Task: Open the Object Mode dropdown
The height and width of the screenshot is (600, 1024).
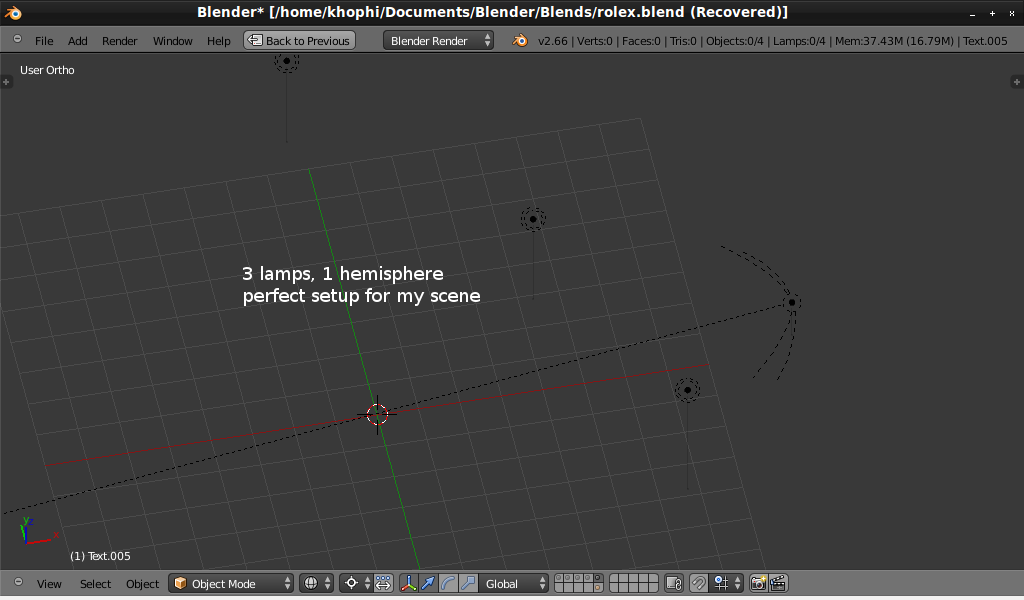Action: pyautogui.click(x=232, y=583)
